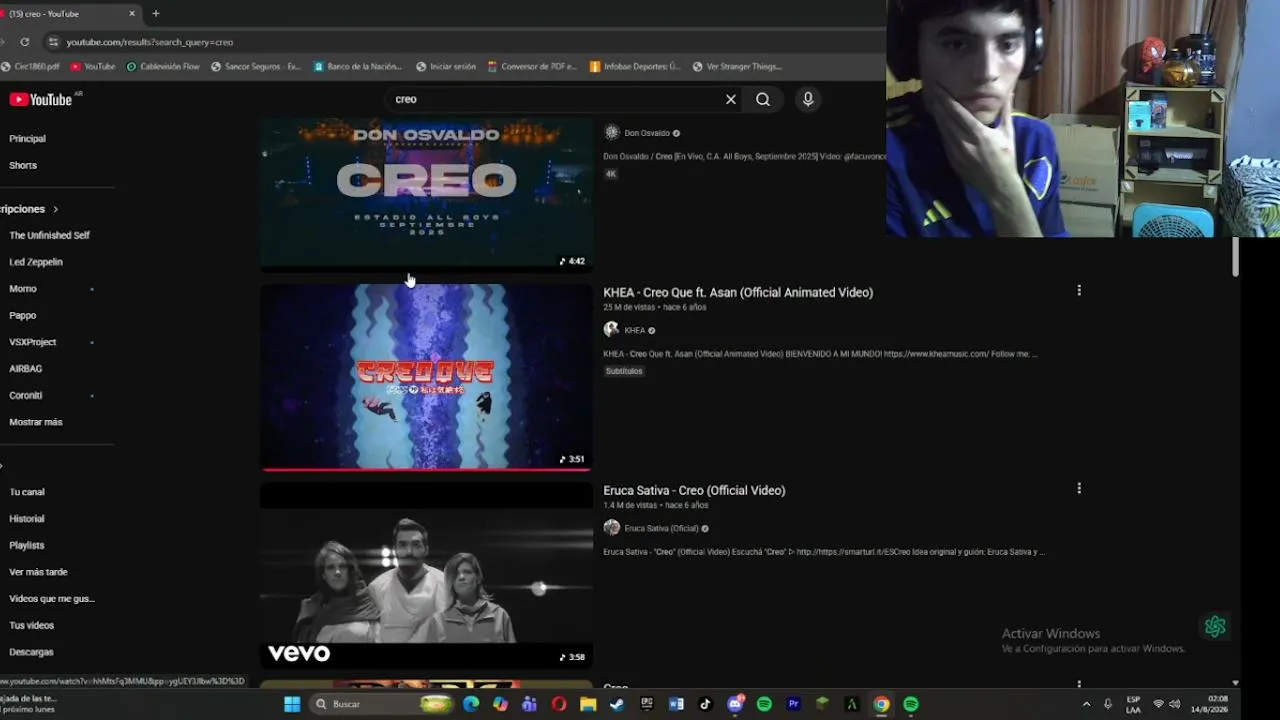Open Tu canal in the sidebar

(27, 492)
